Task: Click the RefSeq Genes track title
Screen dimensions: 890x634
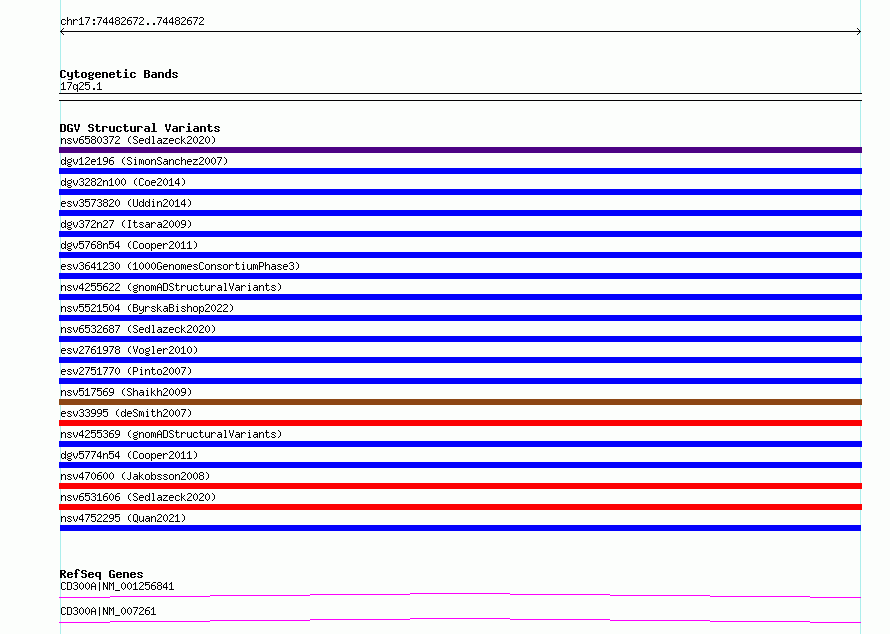Action: [x=101, y=574]
